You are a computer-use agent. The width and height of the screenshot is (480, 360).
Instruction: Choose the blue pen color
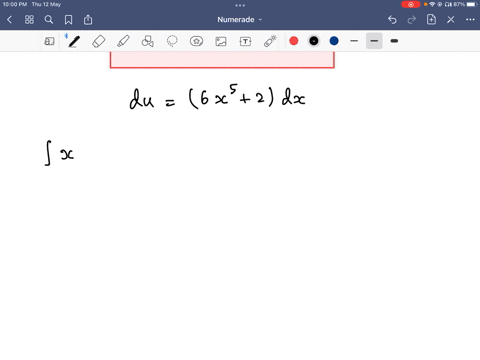[334, 41]
